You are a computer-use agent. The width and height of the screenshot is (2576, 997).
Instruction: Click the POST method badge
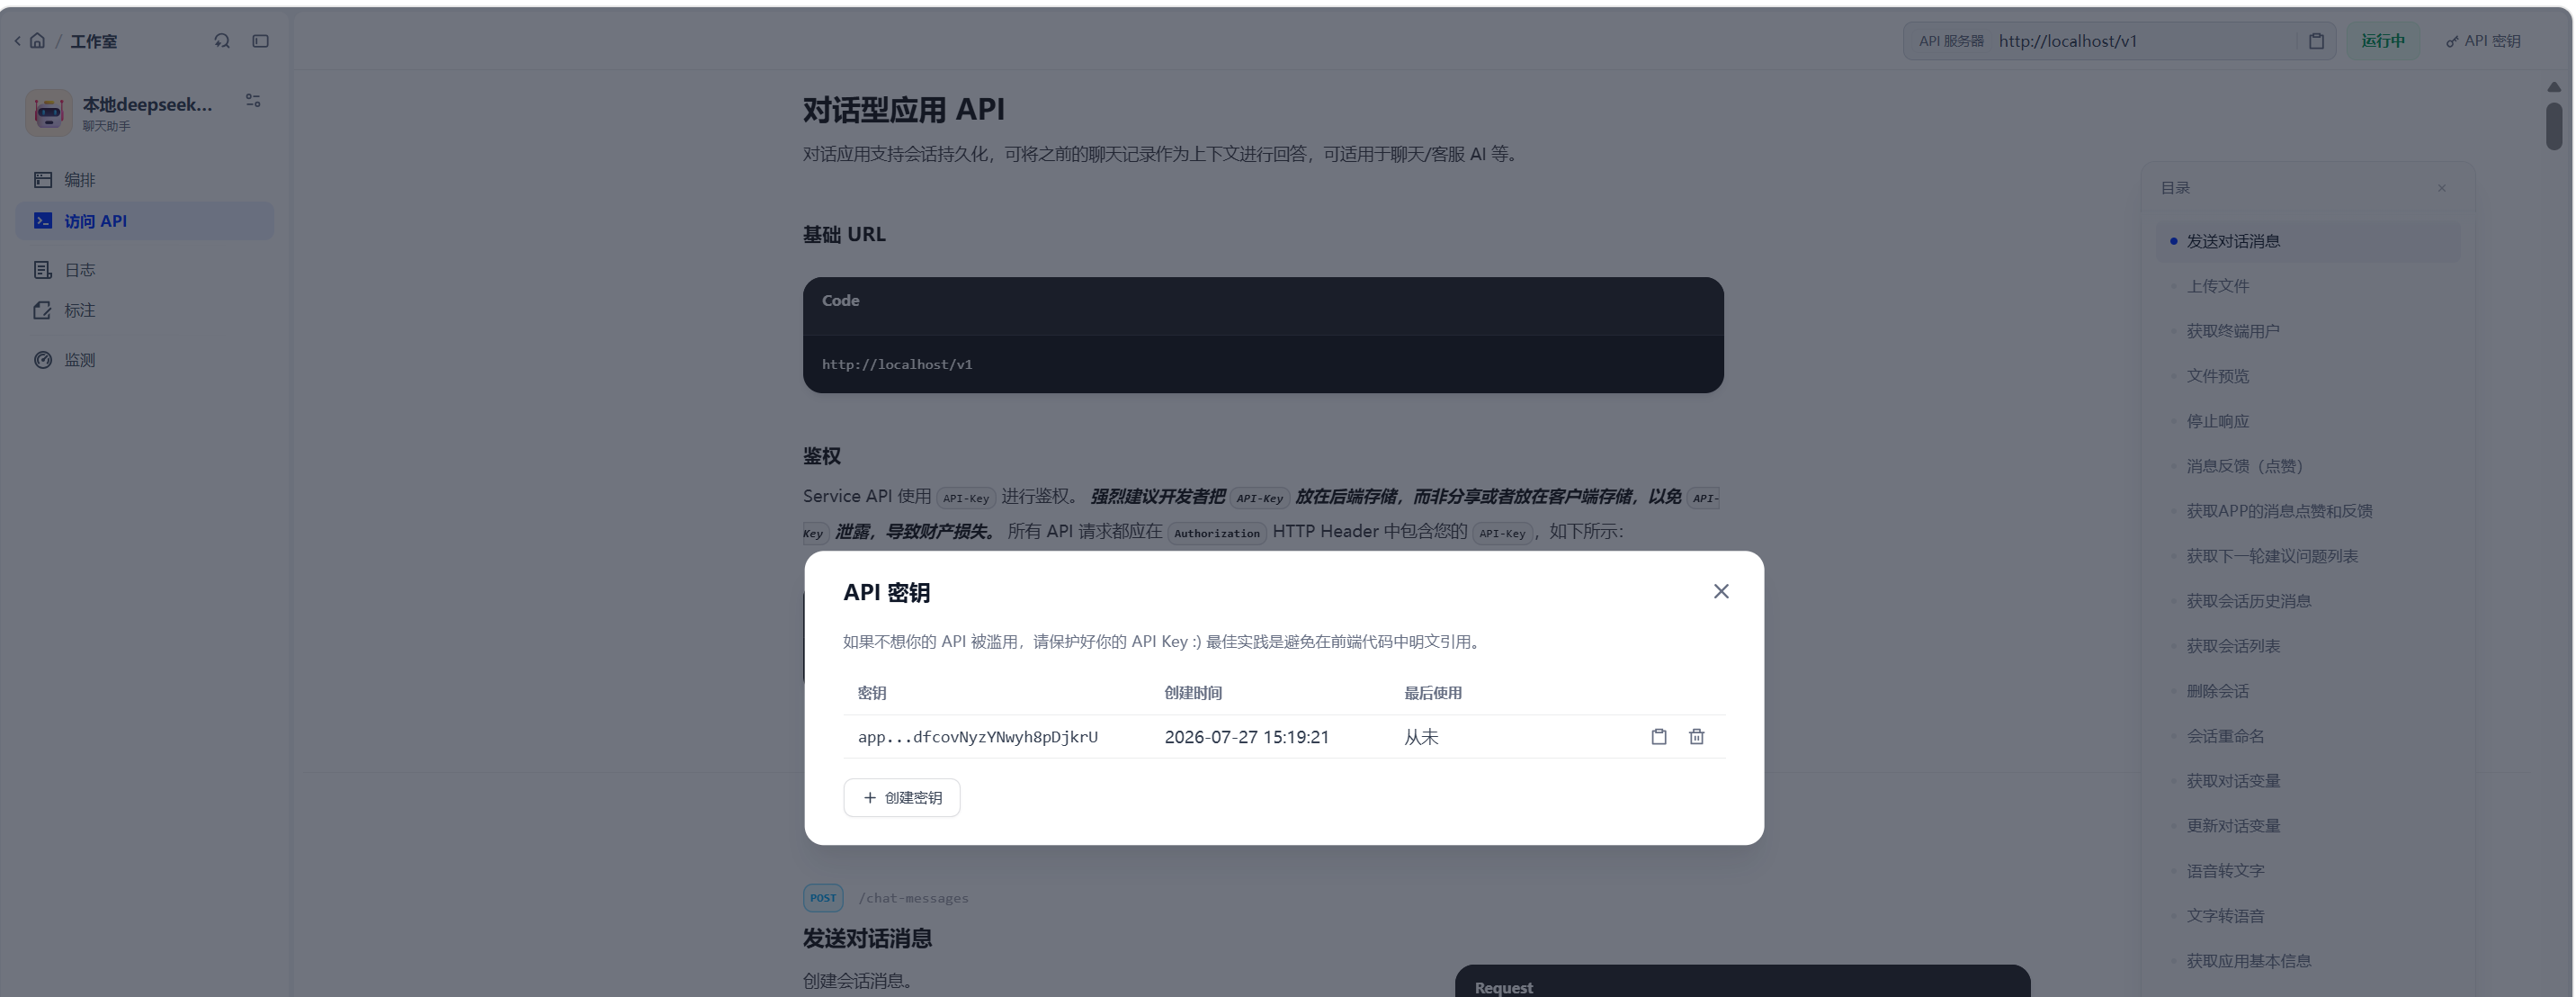pos(823,898)
